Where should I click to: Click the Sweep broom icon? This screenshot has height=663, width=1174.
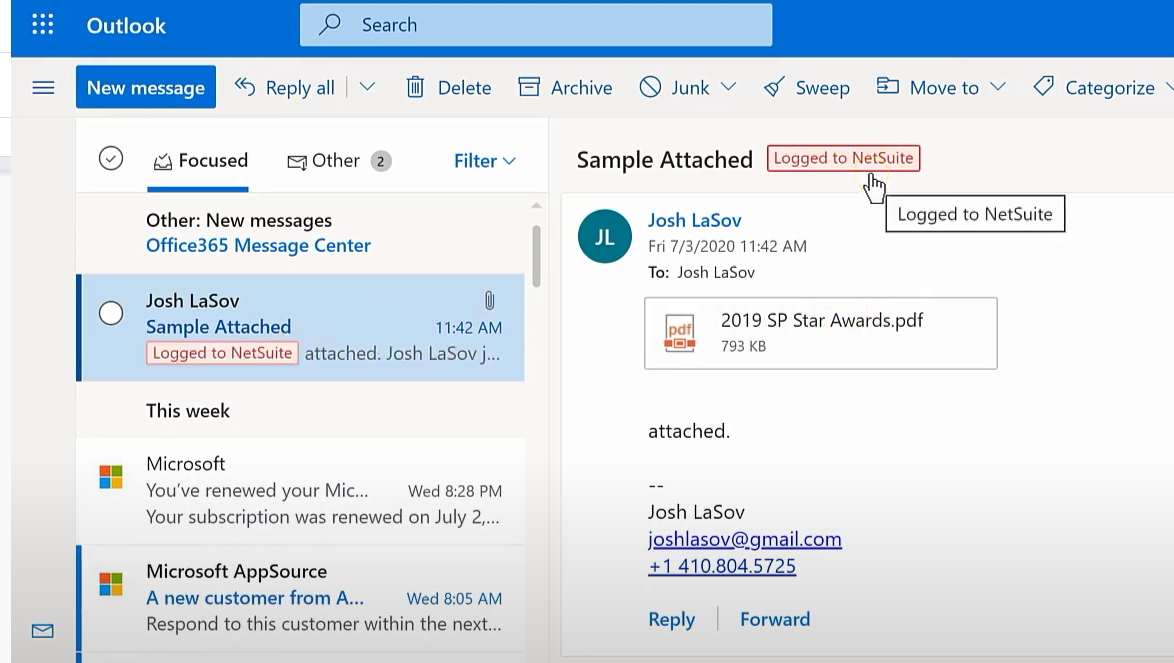(774, 88)
